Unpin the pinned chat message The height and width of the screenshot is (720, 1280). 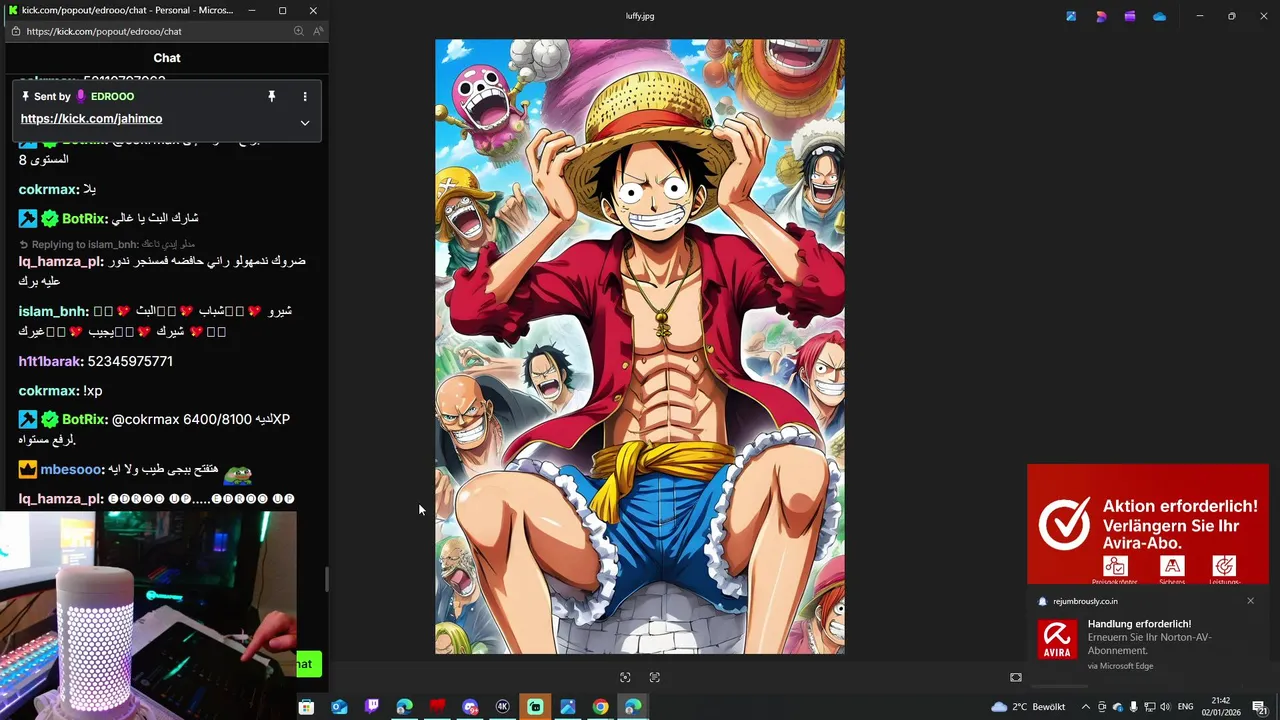click(271, 96)
